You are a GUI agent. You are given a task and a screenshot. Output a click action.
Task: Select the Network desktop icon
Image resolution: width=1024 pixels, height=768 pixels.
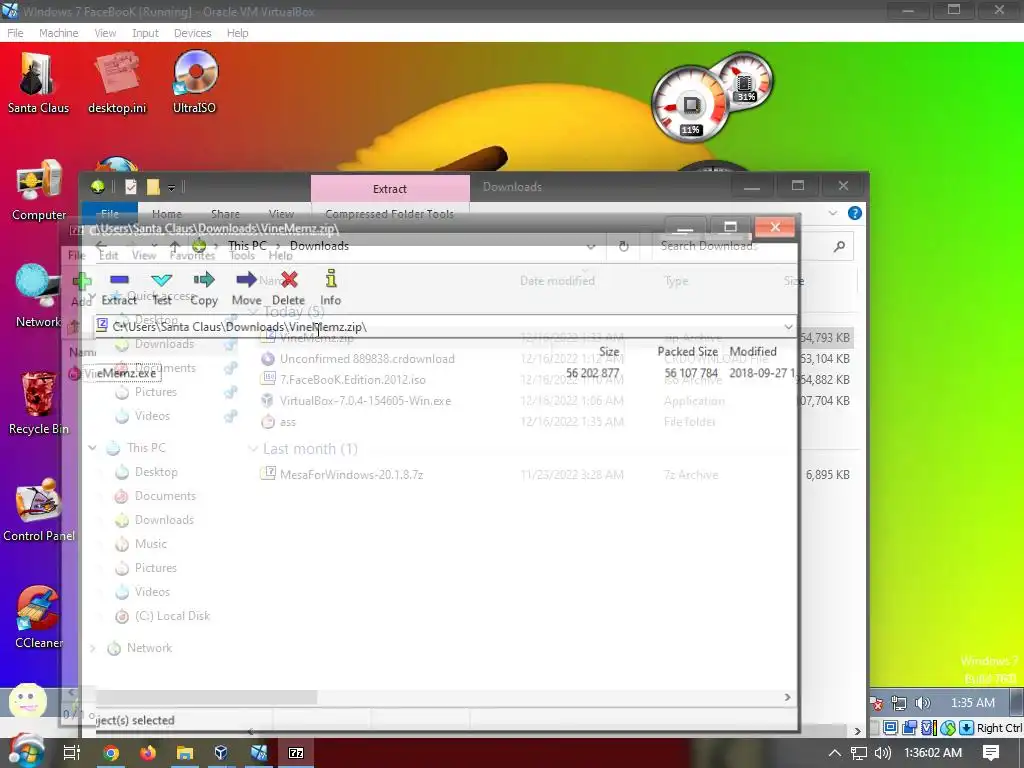[38, 297]
